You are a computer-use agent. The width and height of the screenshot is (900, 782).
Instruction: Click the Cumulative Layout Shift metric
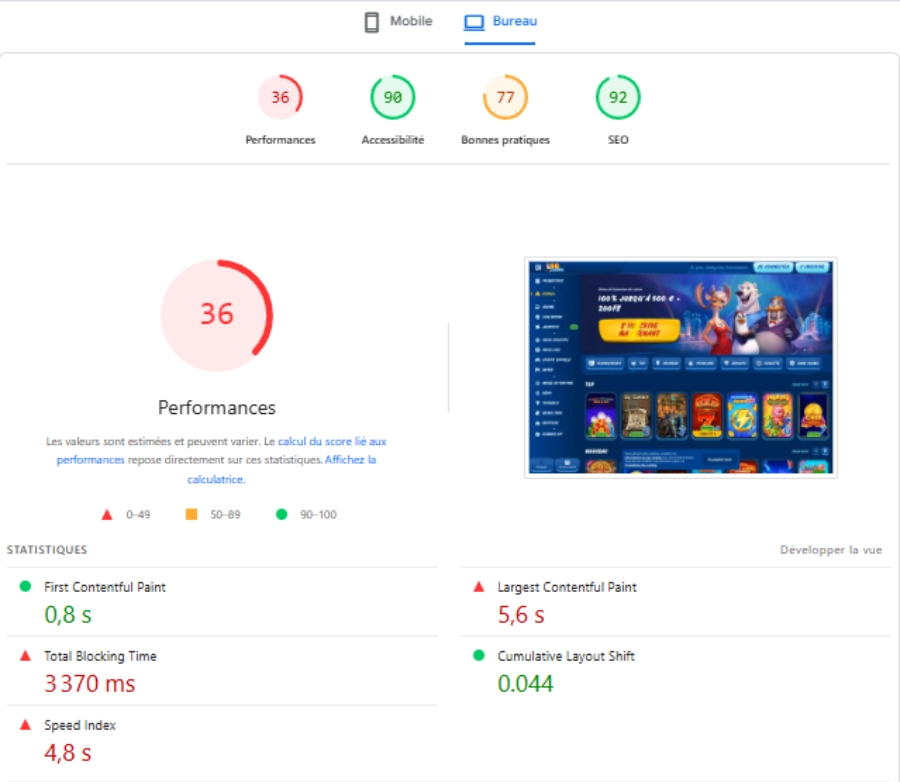[x=566, y=657]
